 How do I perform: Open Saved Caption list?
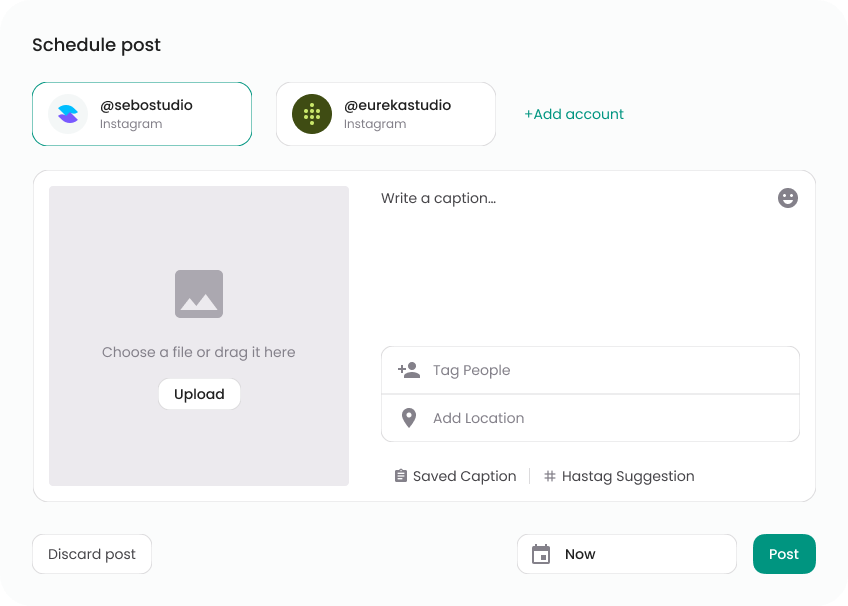(x=464, y=476)
